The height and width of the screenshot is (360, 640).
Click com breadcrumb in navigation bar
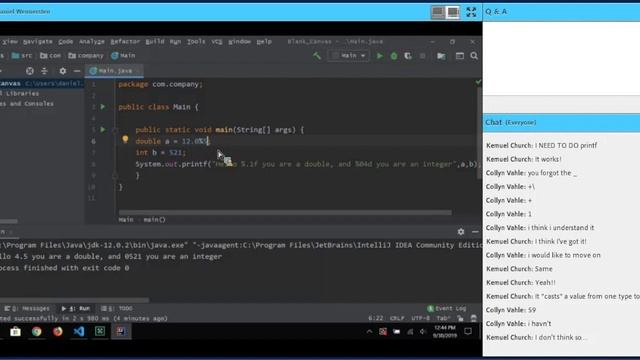(50, 56)
